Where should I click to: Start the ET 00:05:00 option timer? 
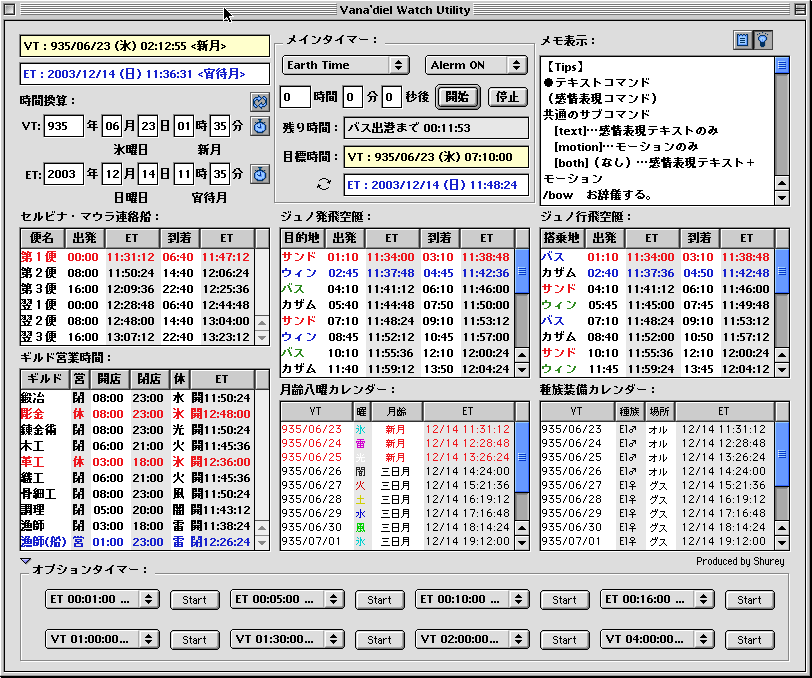pos(380,600)
